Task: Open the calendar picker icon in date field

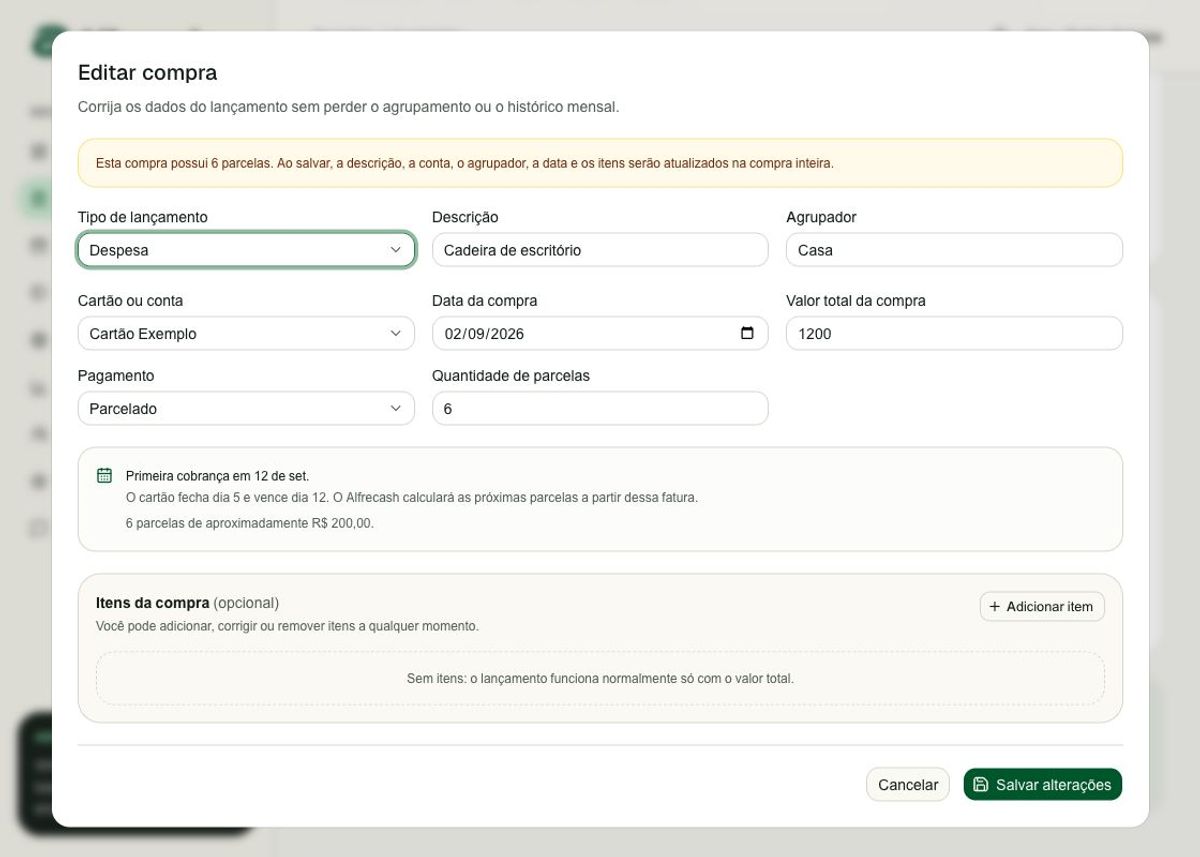Action: coord(747,333)
